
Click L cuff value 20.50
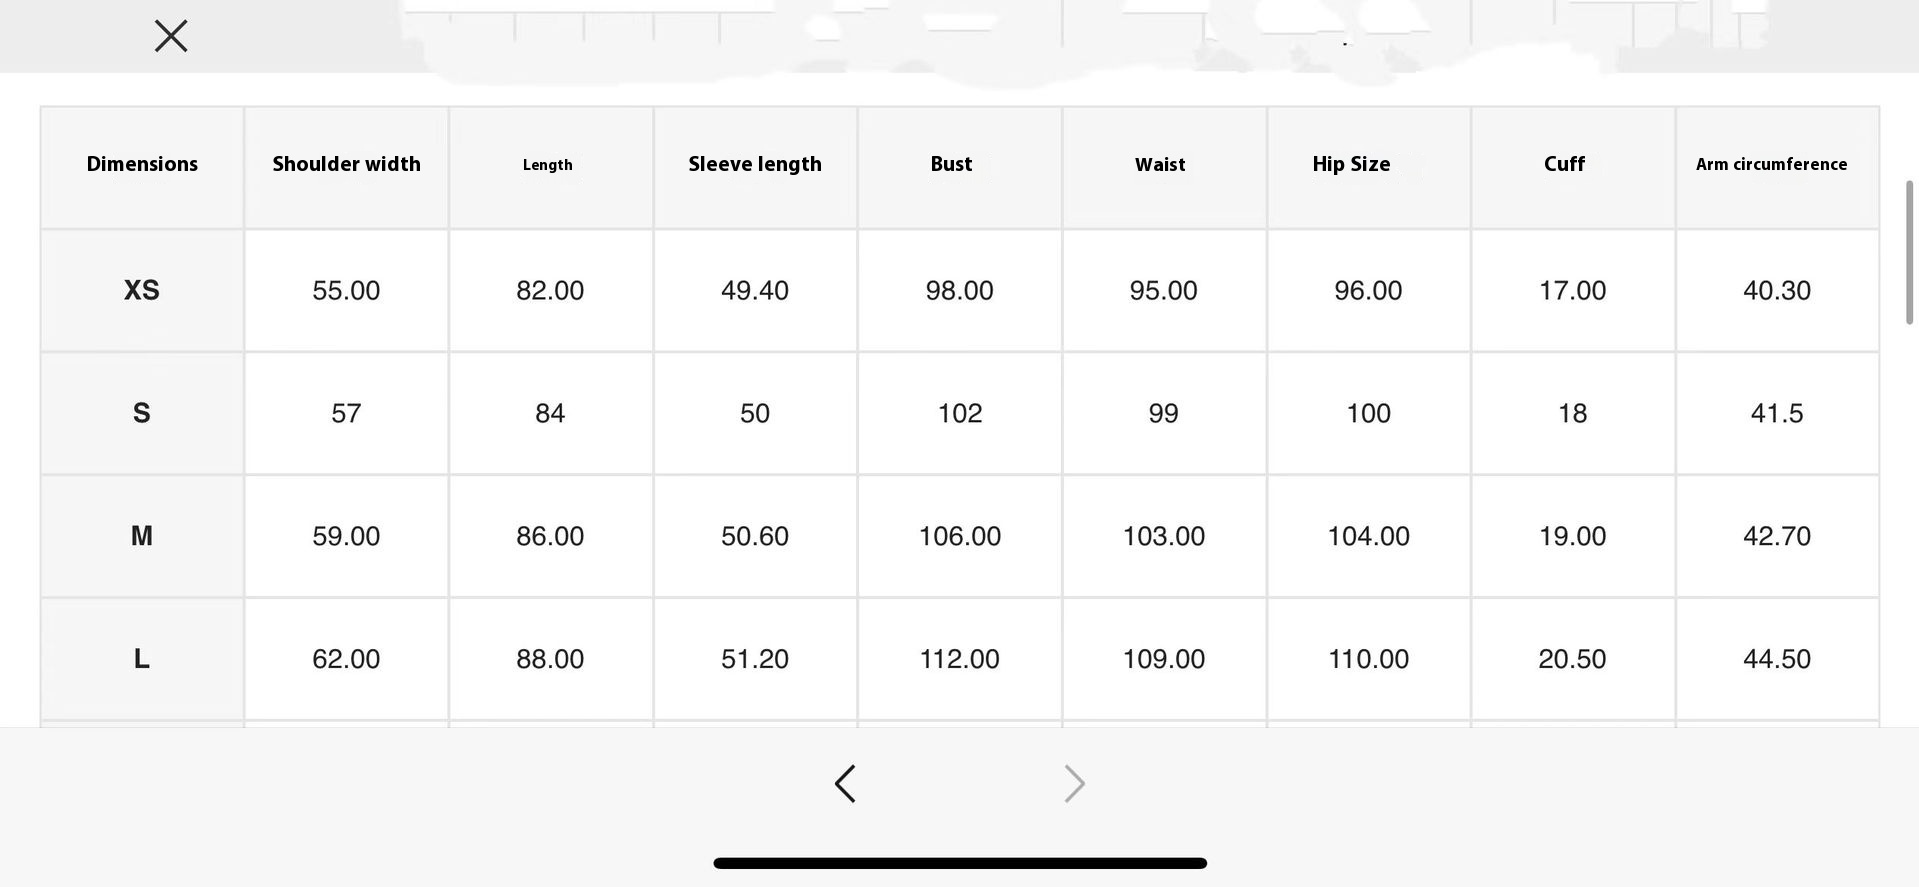(1572, 659)
